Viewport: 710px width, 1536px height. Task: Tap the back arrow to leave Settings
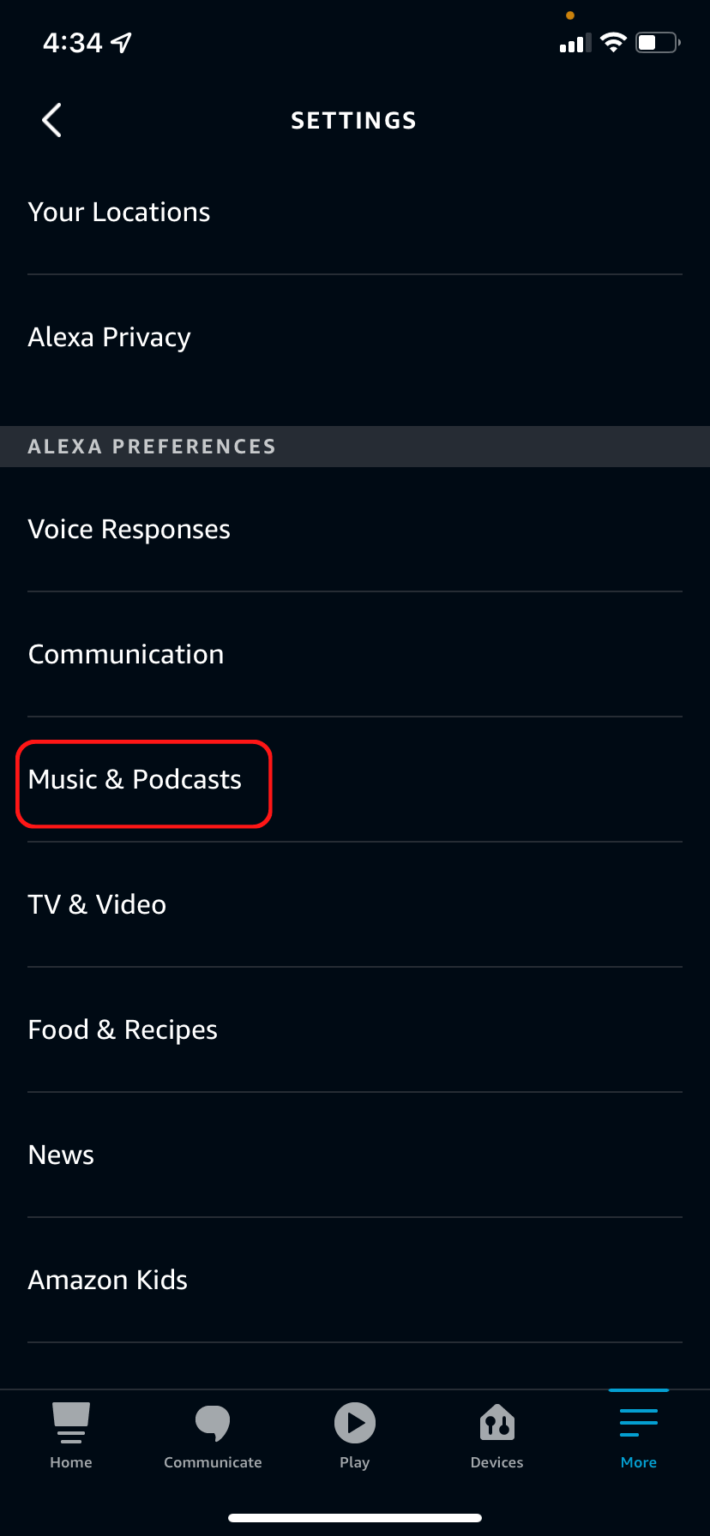pyautogui.click(x=51, y=120)
